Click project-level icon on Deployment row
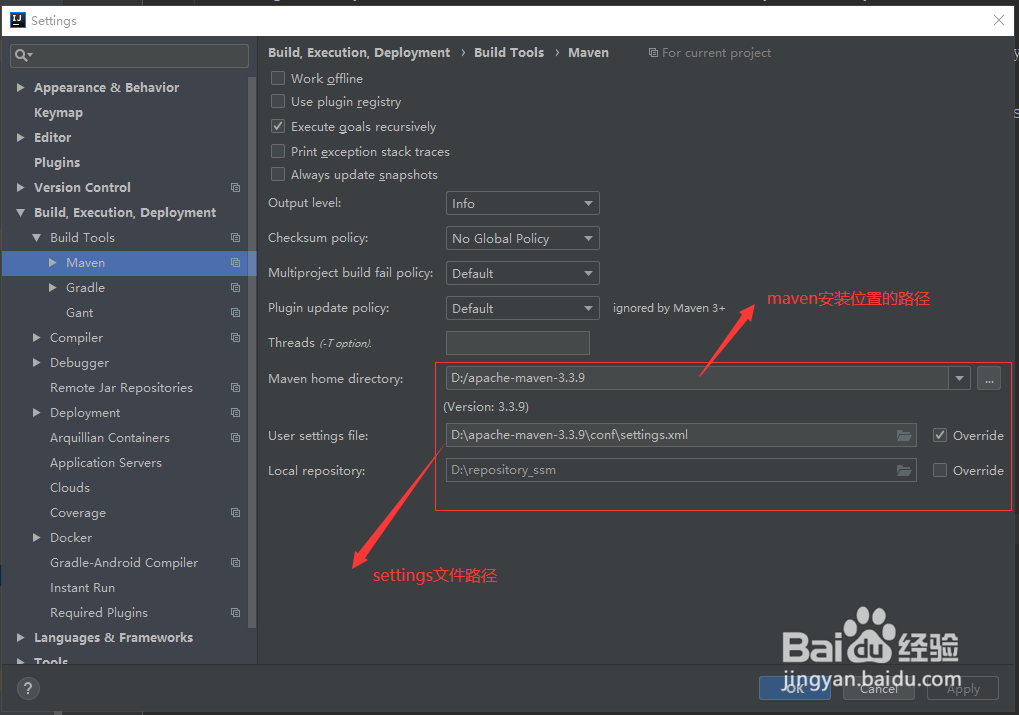This screenshot has height=715, width=1019. pos(235,413)
